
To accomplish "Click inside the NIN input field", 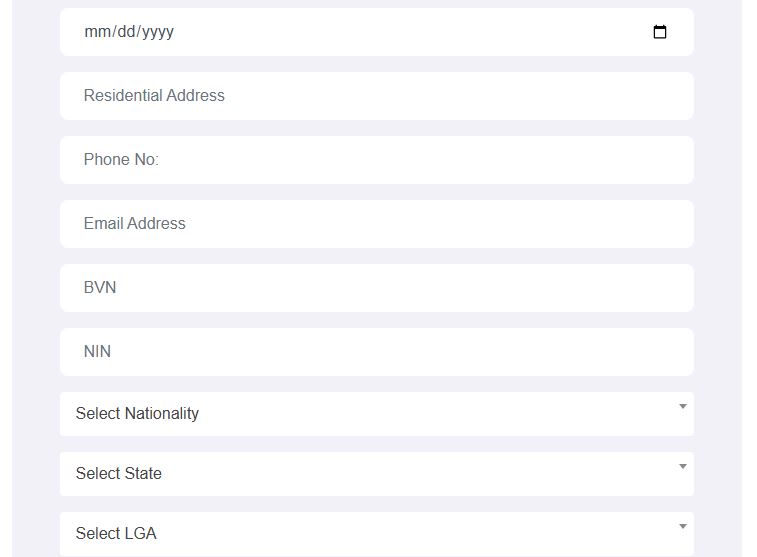I will [x=377, y=351].
